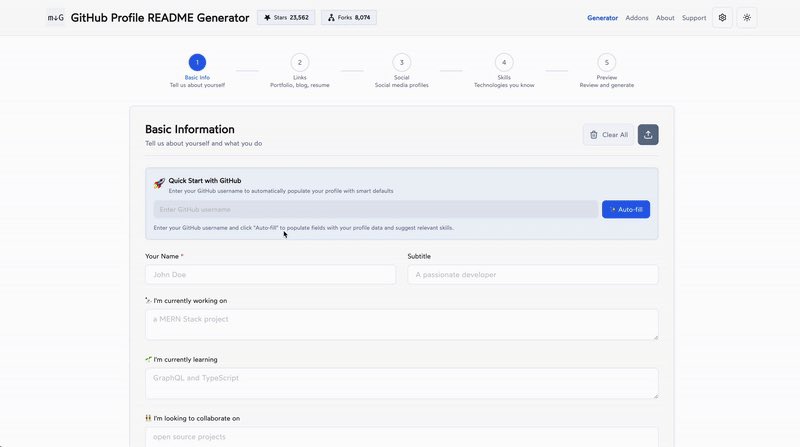Image resolution: width=800 pixels, height=447 pixels.
Task: Click the fork icon in Forks badge
Action: (331, 17)
